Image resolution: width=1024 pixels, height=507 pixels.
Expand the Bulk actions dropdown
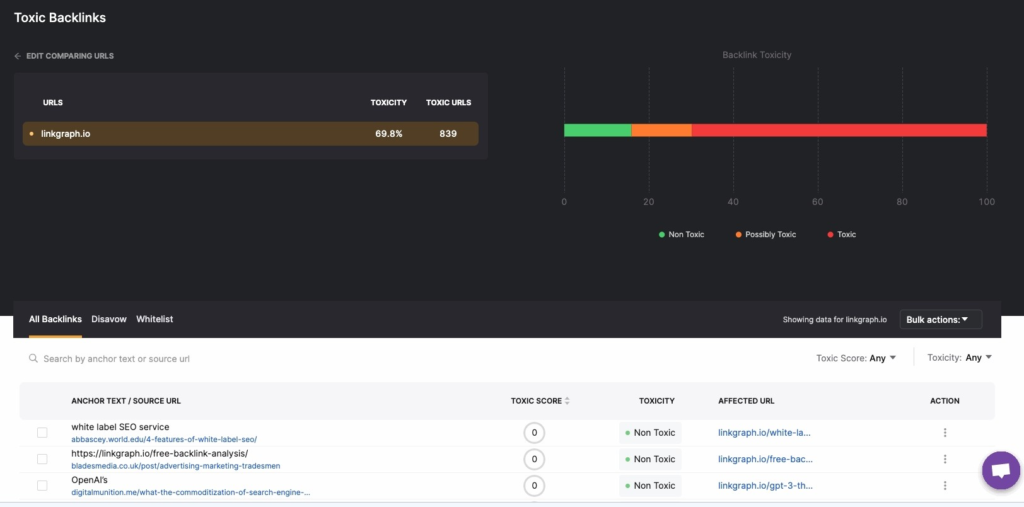click(x=940, y=320)
